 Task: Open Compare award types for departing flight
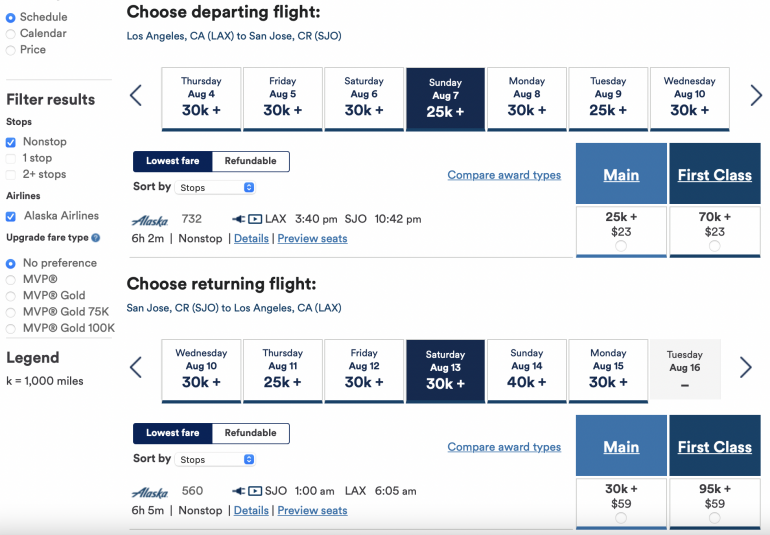(504, 175)
